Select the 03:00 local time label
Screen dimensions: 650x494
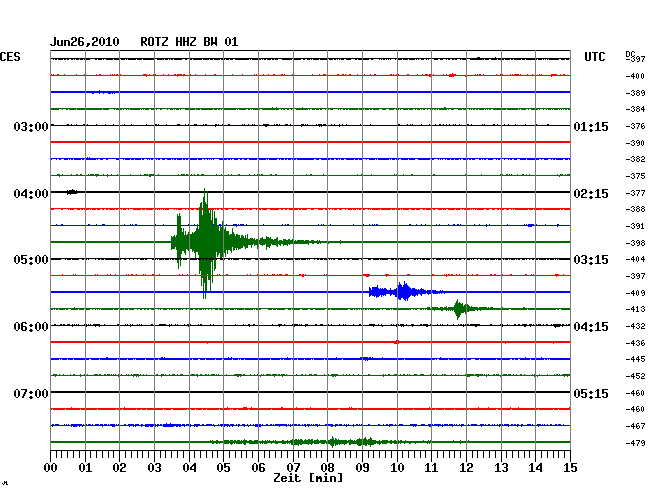31,126
